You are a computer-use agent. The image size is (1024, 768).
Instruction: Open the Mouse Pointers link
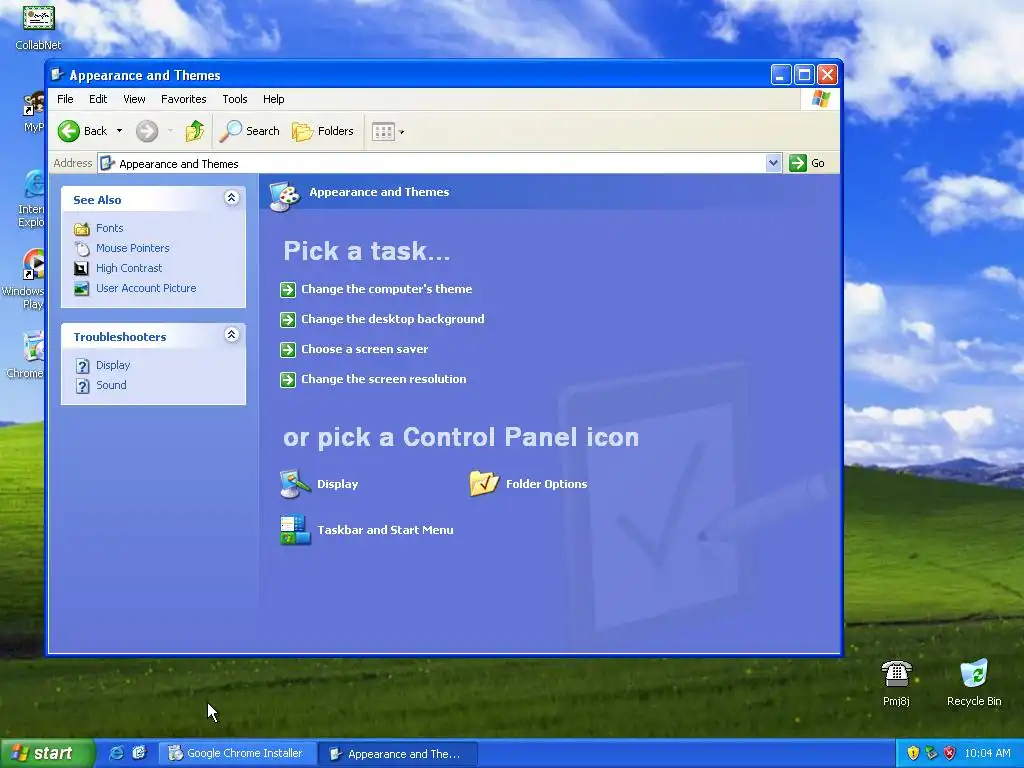(133, 248)
